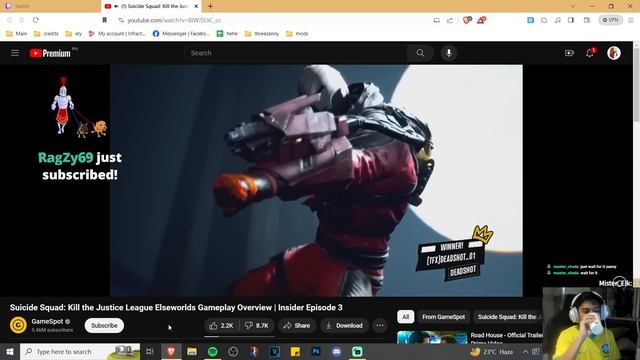Open more actions ellipsis under video
Screen dimensions: 640x360
(380, 325)
